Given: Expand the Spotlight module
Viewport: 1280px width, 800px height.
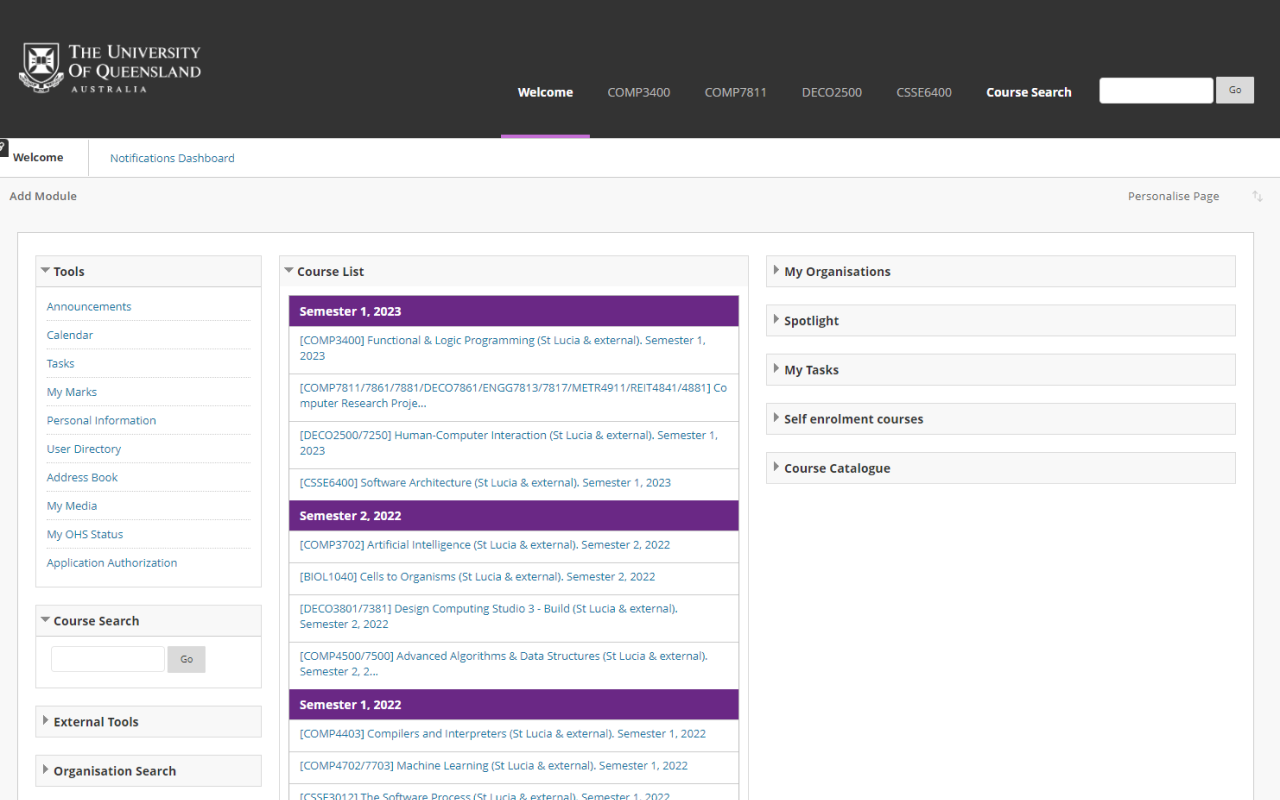Looking at the screenshot, I should point(776,319).
